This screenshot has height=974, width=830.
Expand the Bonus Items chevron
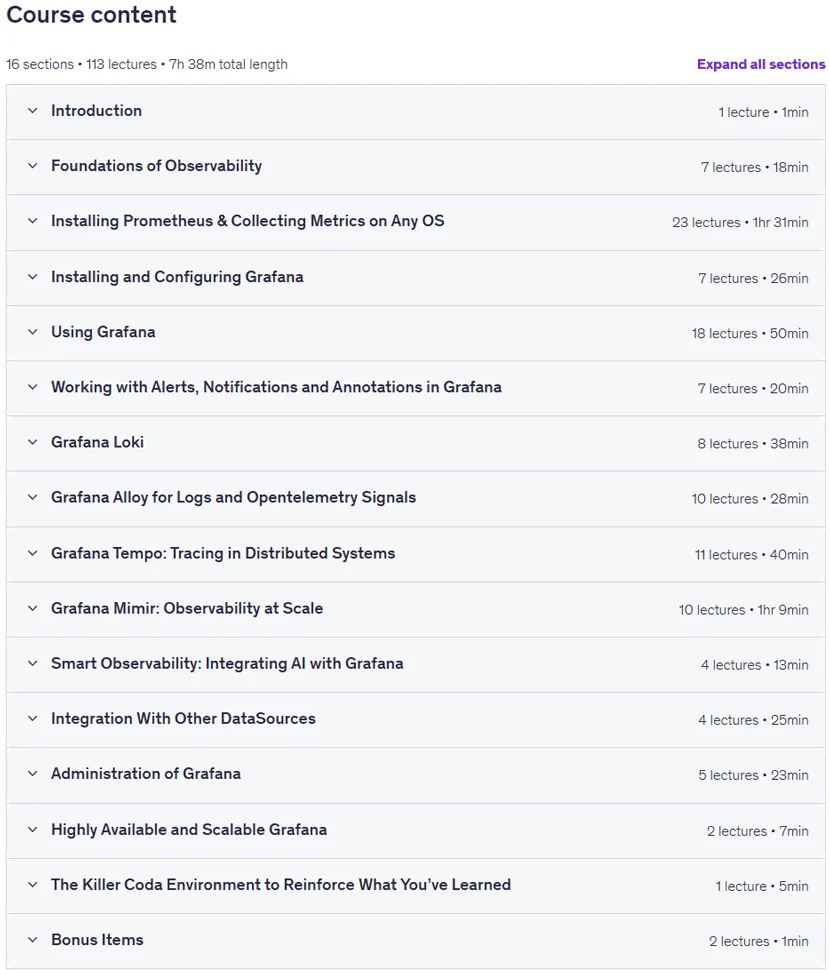click(x=32, y=940)
